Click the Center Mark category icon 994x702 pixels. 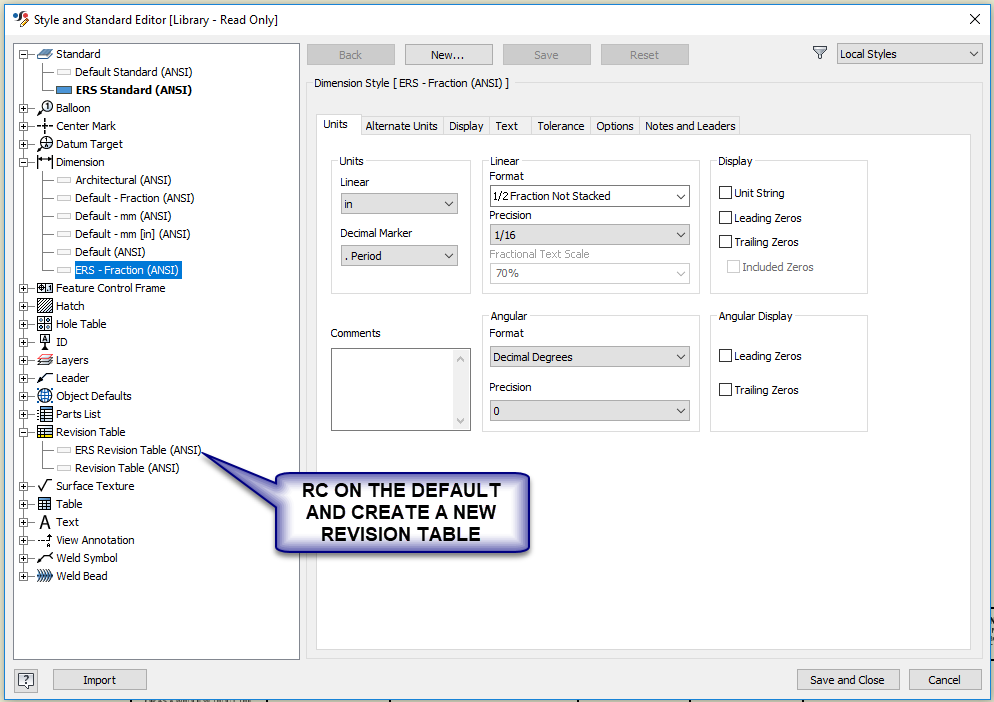[44, 126]
